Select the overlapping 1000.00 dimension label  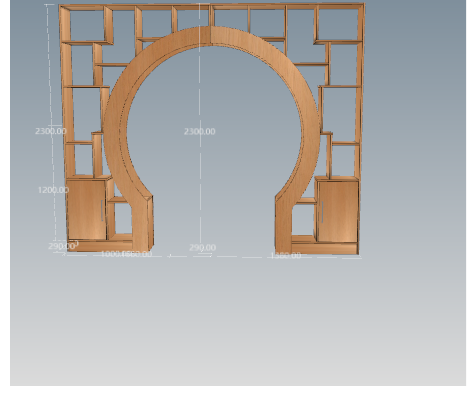112,254
